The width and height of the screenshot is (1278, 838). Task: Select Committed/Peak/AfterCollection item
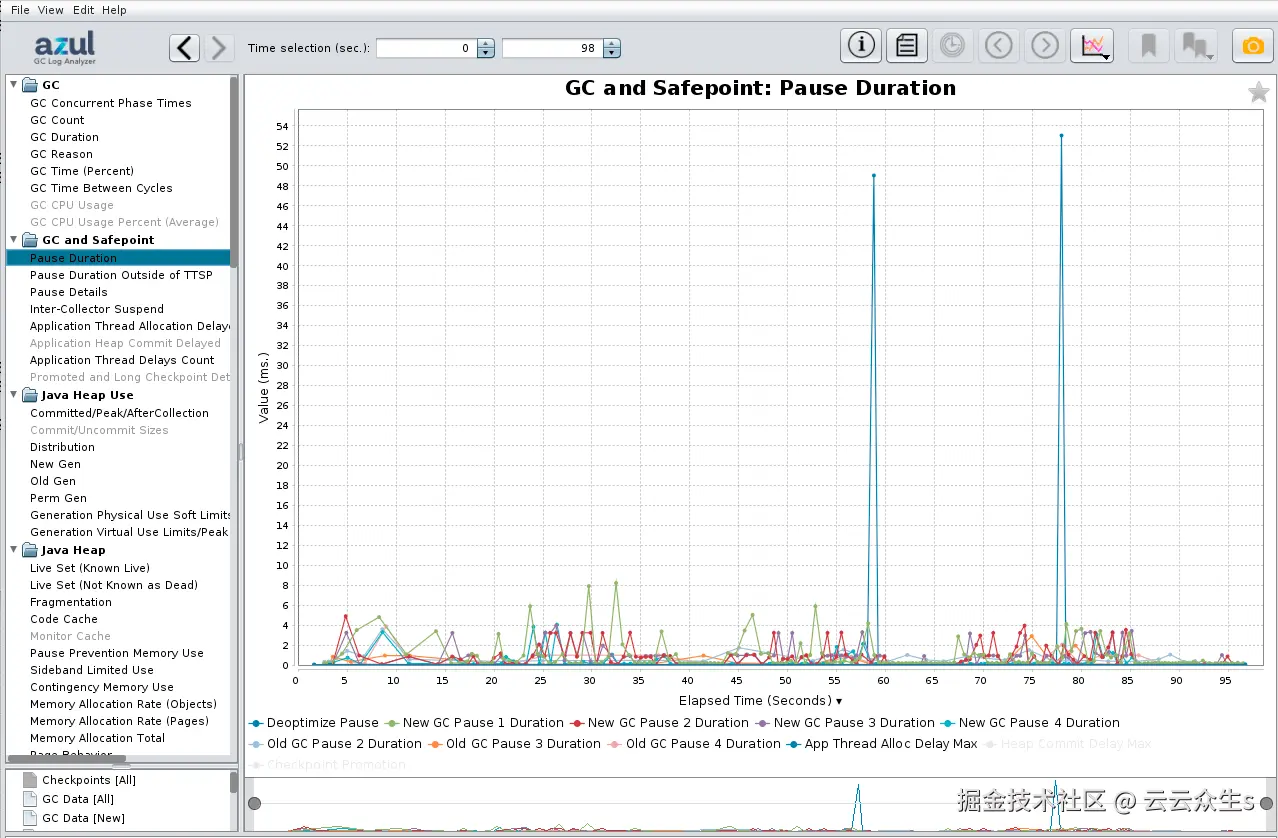(x=119, y=413)
